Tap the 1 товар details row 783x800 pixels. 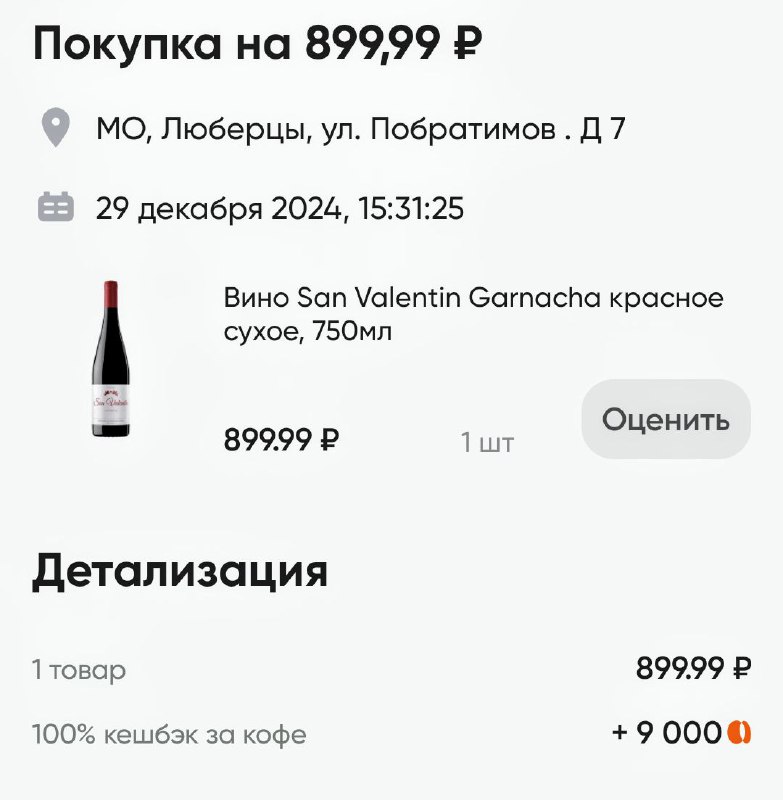click(391, 668)
